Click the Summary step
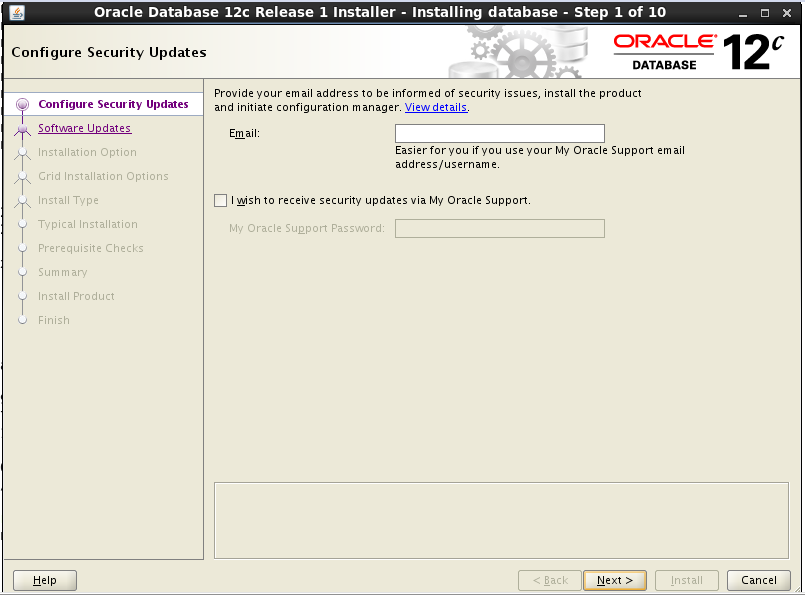This screenshot has height=595, width=805. tap(63, 273)
